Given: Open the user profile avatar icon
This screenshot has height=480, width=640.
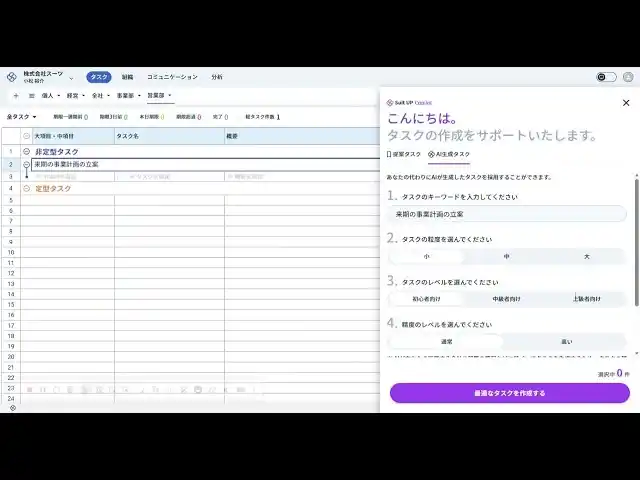Looking at the screenshot, I should pyautogui.click(x=628, y=77).
